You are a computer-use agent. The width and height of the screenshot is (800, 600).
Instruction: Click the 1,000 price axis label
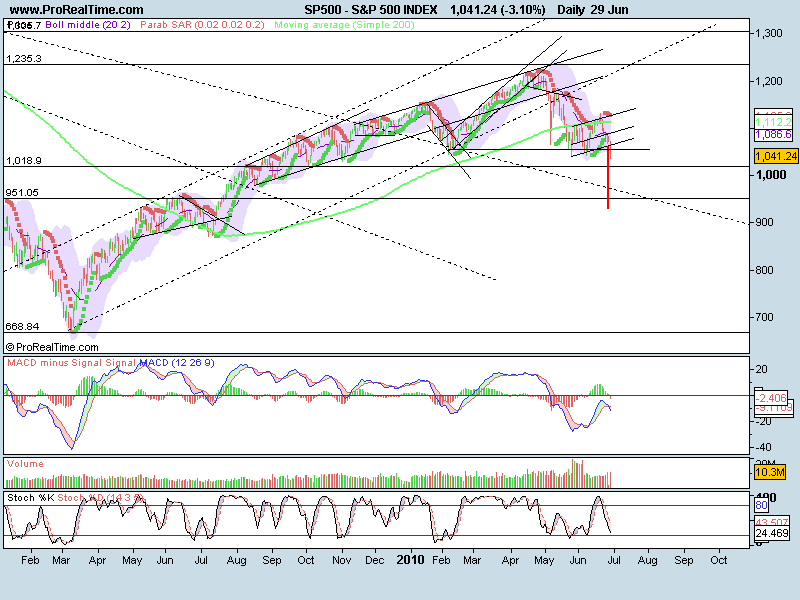[771, 174]
